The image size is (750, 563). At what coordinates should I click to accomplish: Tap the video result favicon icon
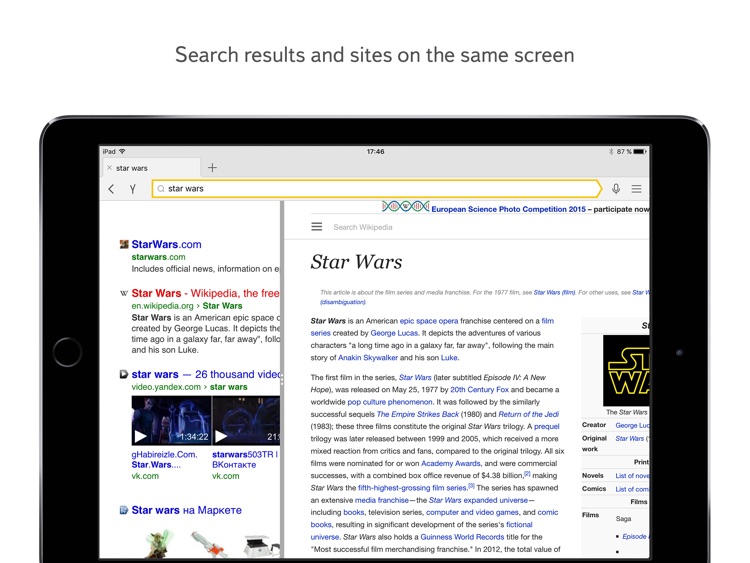(124, 374)
